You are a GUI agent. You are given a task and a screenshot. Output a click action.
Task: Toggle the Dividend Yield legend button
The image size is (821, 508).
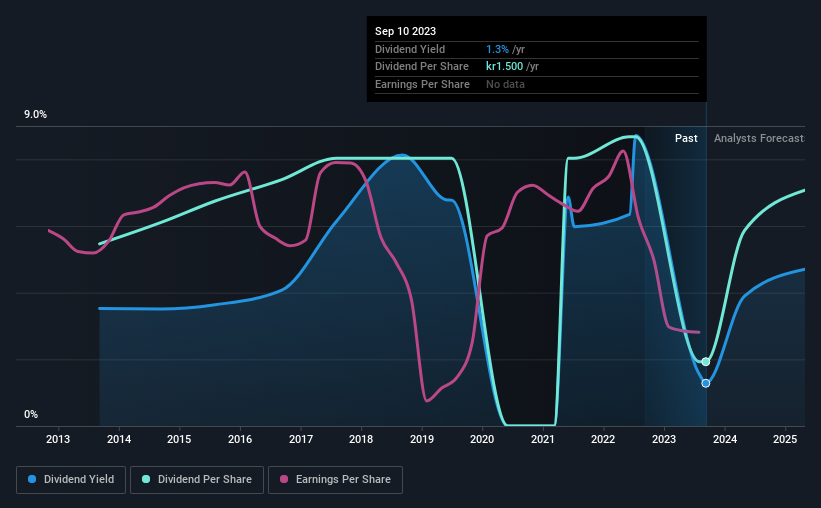[x=71, y=480]
